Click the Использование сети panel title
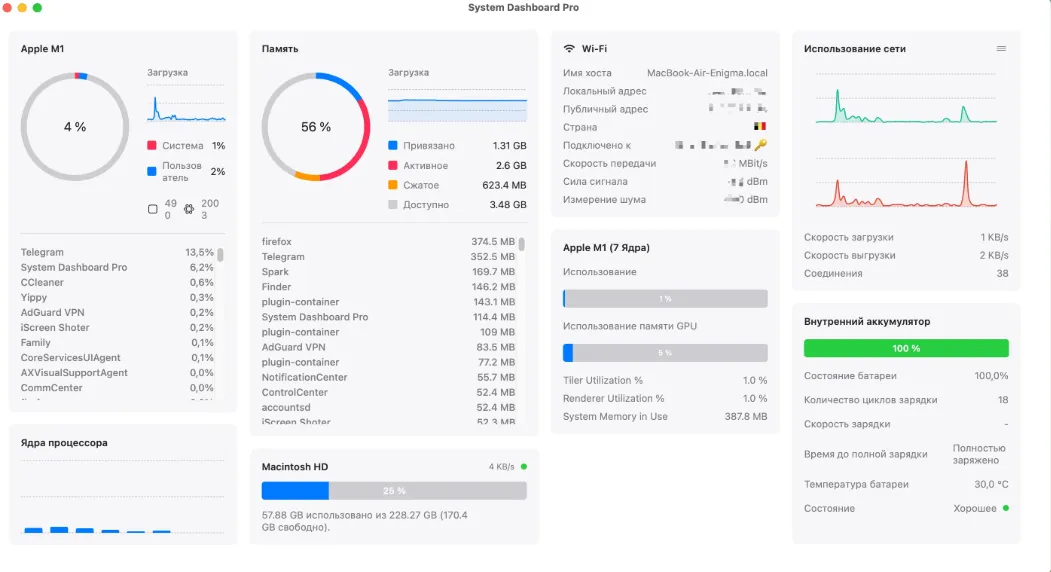 click(855, 49)
